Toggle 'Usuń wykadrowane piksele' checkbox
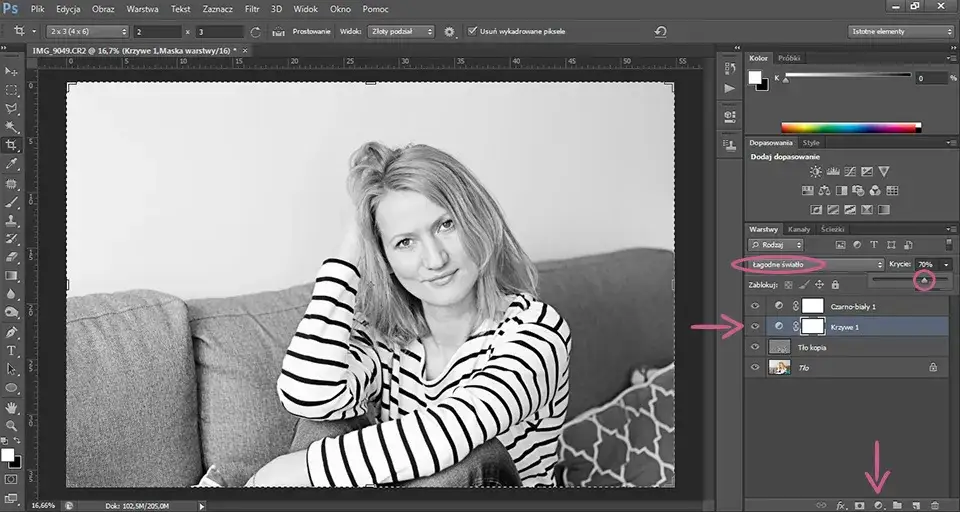This screenshot has width=960, height=512. (x=472, y=31)
